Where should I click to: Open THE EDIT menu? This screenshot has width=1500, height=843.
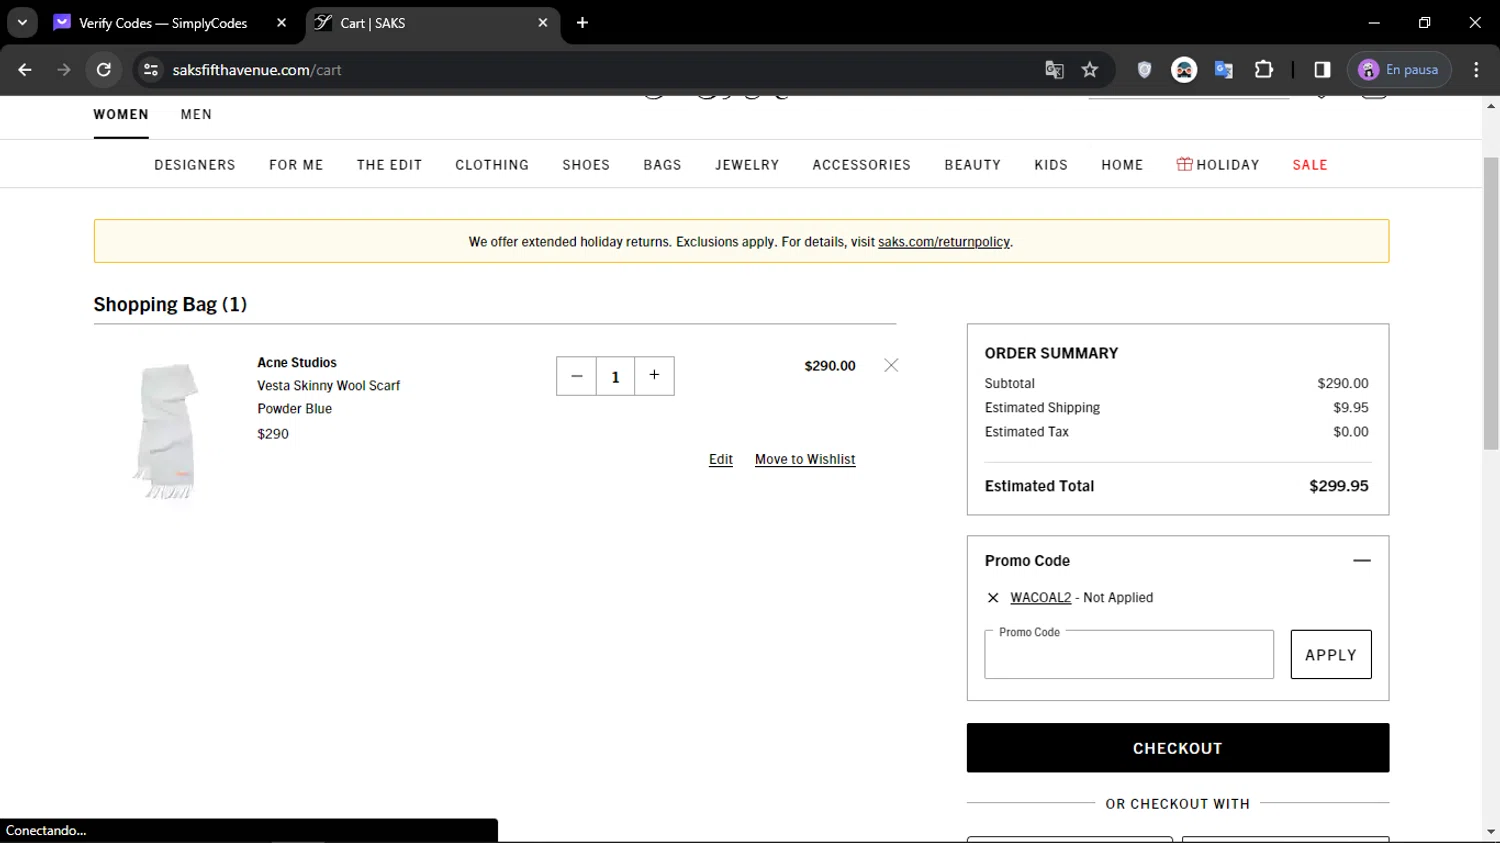coord(389,165)
